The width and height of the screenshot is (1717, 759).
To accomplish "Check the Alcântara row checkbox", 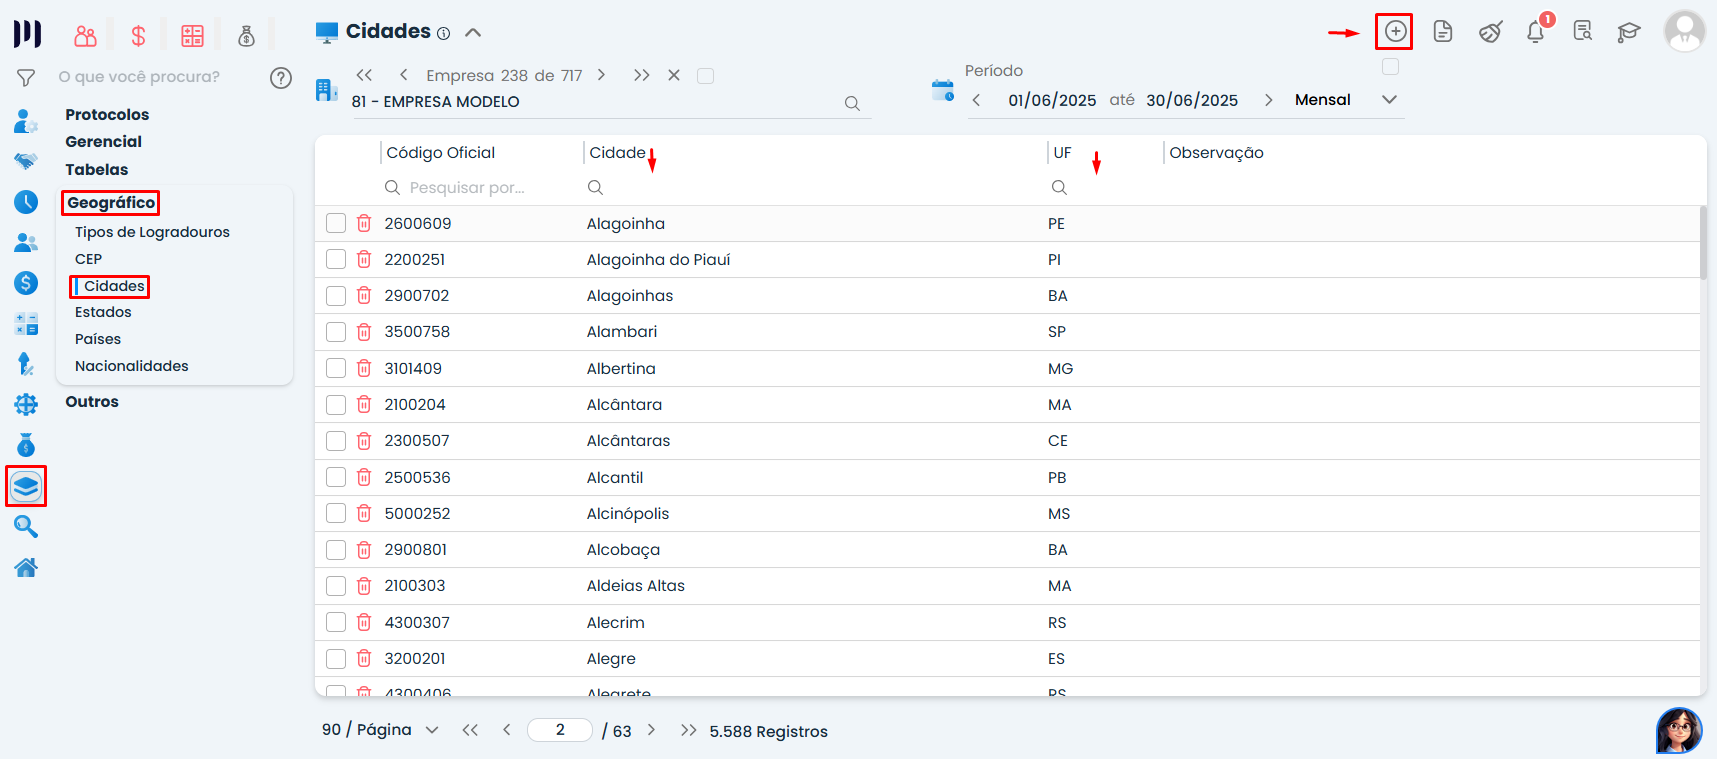I will [x=336, y=405].
